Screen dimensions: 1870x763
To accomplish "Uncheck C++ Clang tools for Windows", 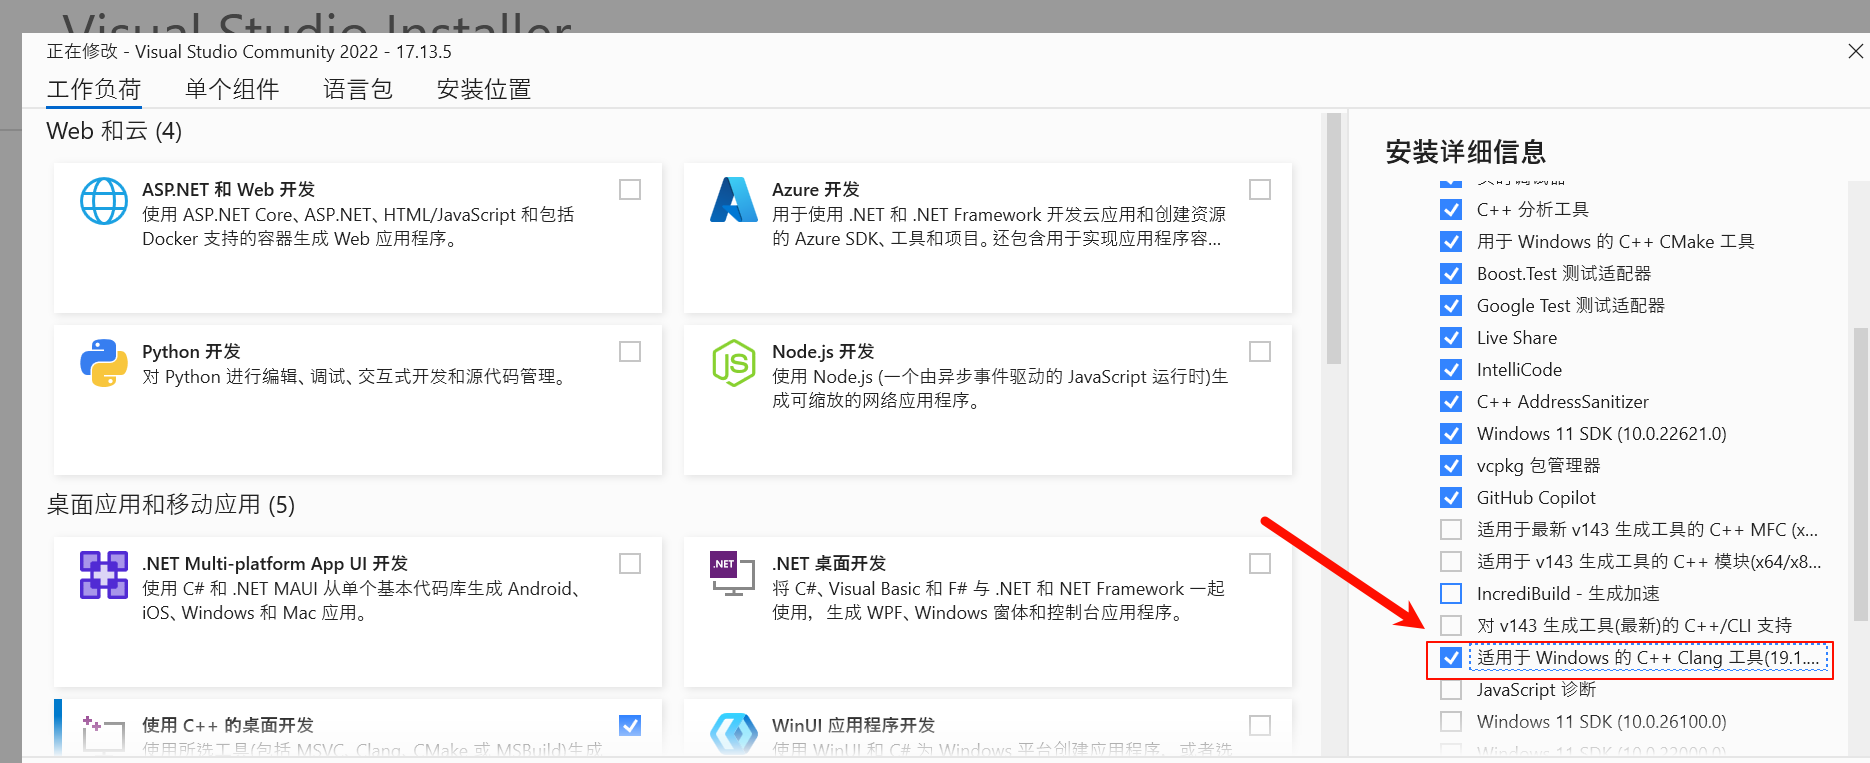I will [x=1451, y=658].
